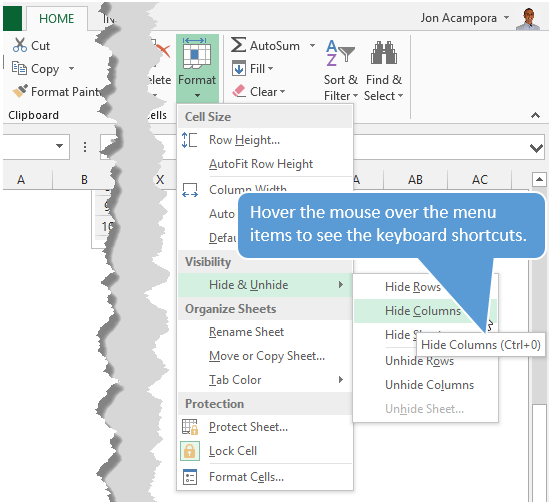Click the Row Height icon
This screenshot has height=502, width=549.
point(189,140)
